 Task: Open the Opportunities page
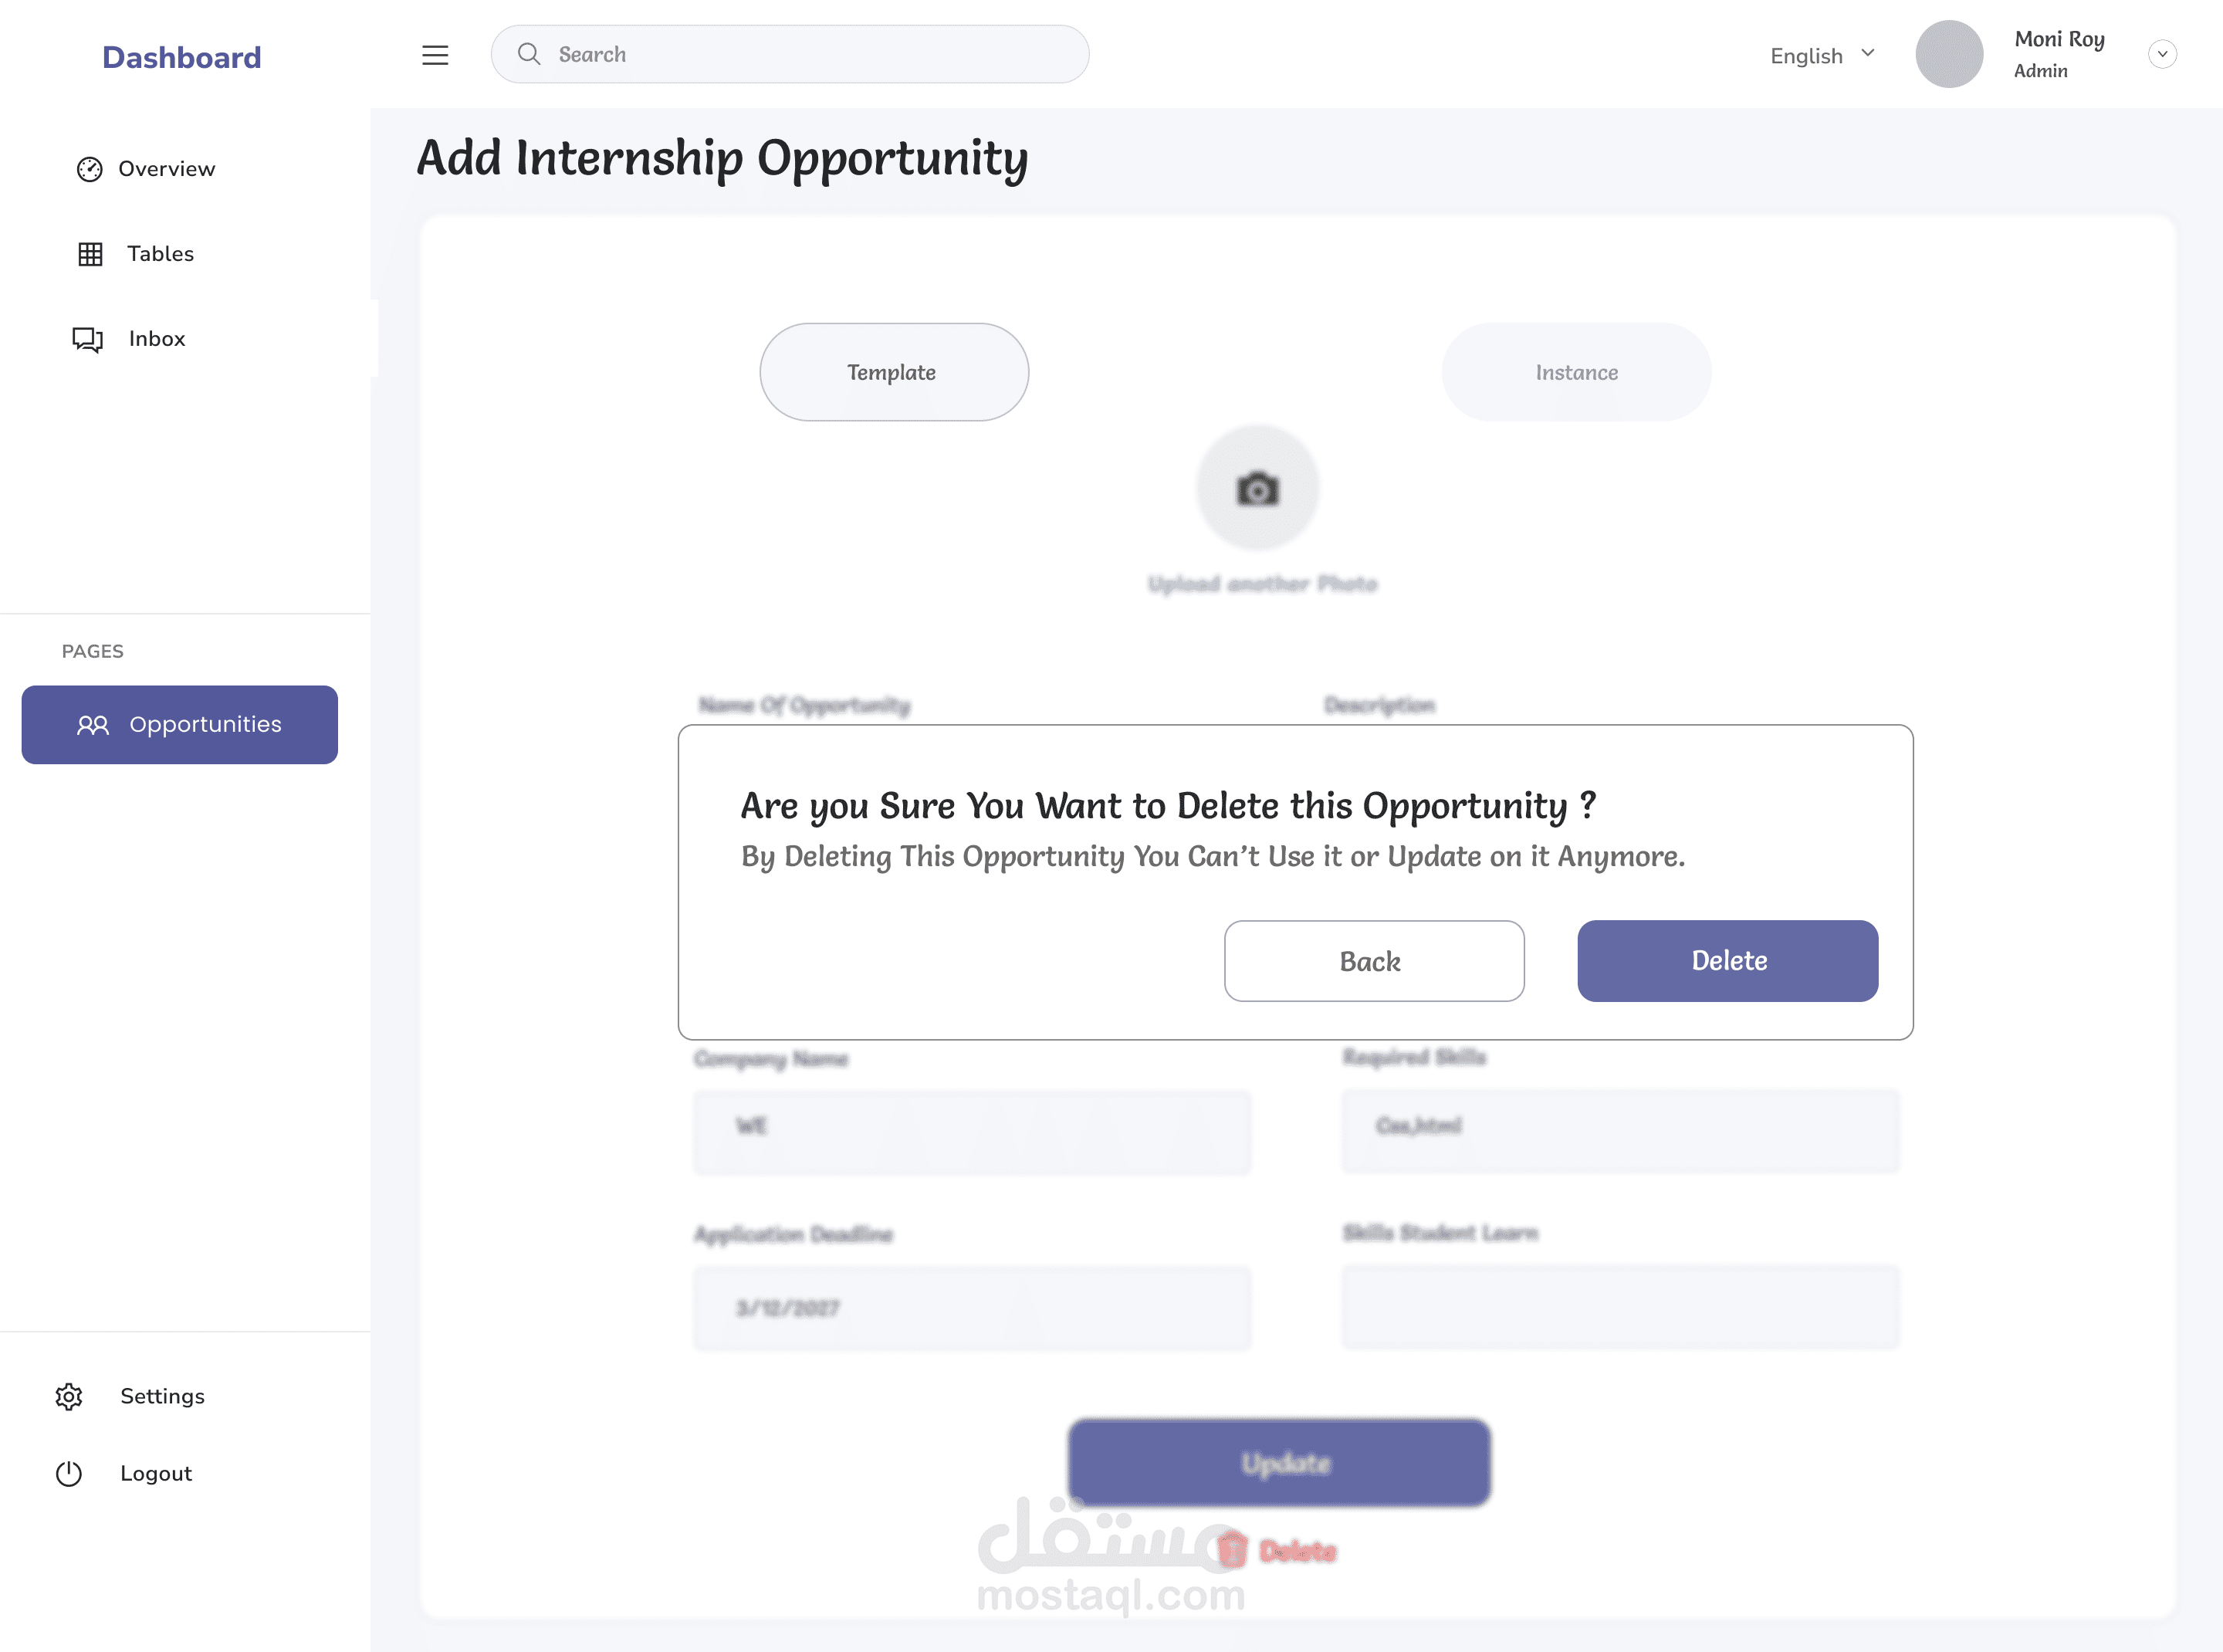click(180, 724)
